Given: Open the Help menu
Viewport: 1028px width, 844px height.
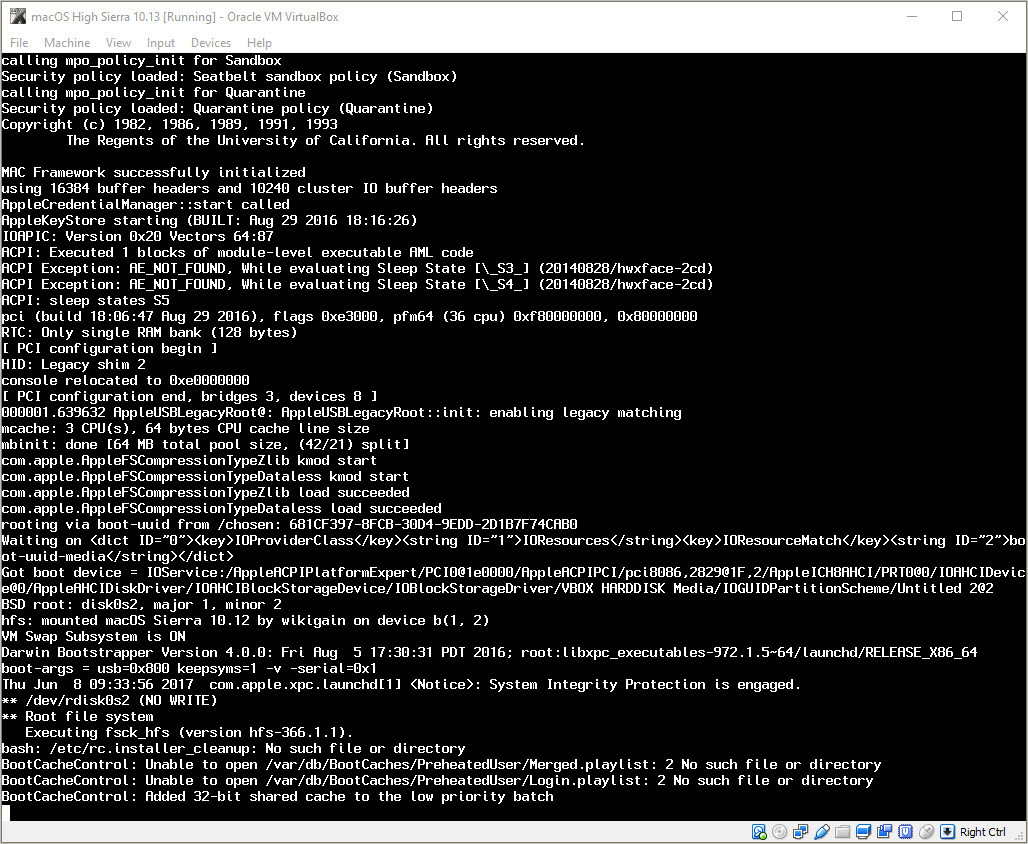Looking at the screenshot, I should pos(259,43).
